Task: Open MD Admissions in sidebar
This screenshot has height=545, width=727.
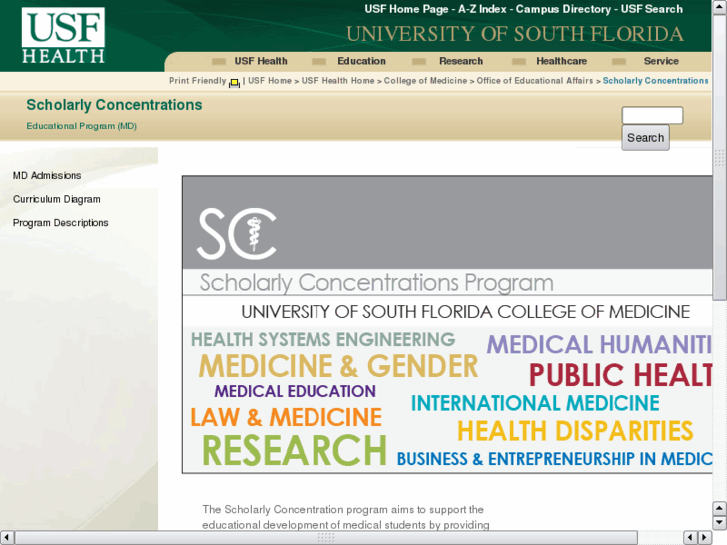Action: click(x=47, y=175)
